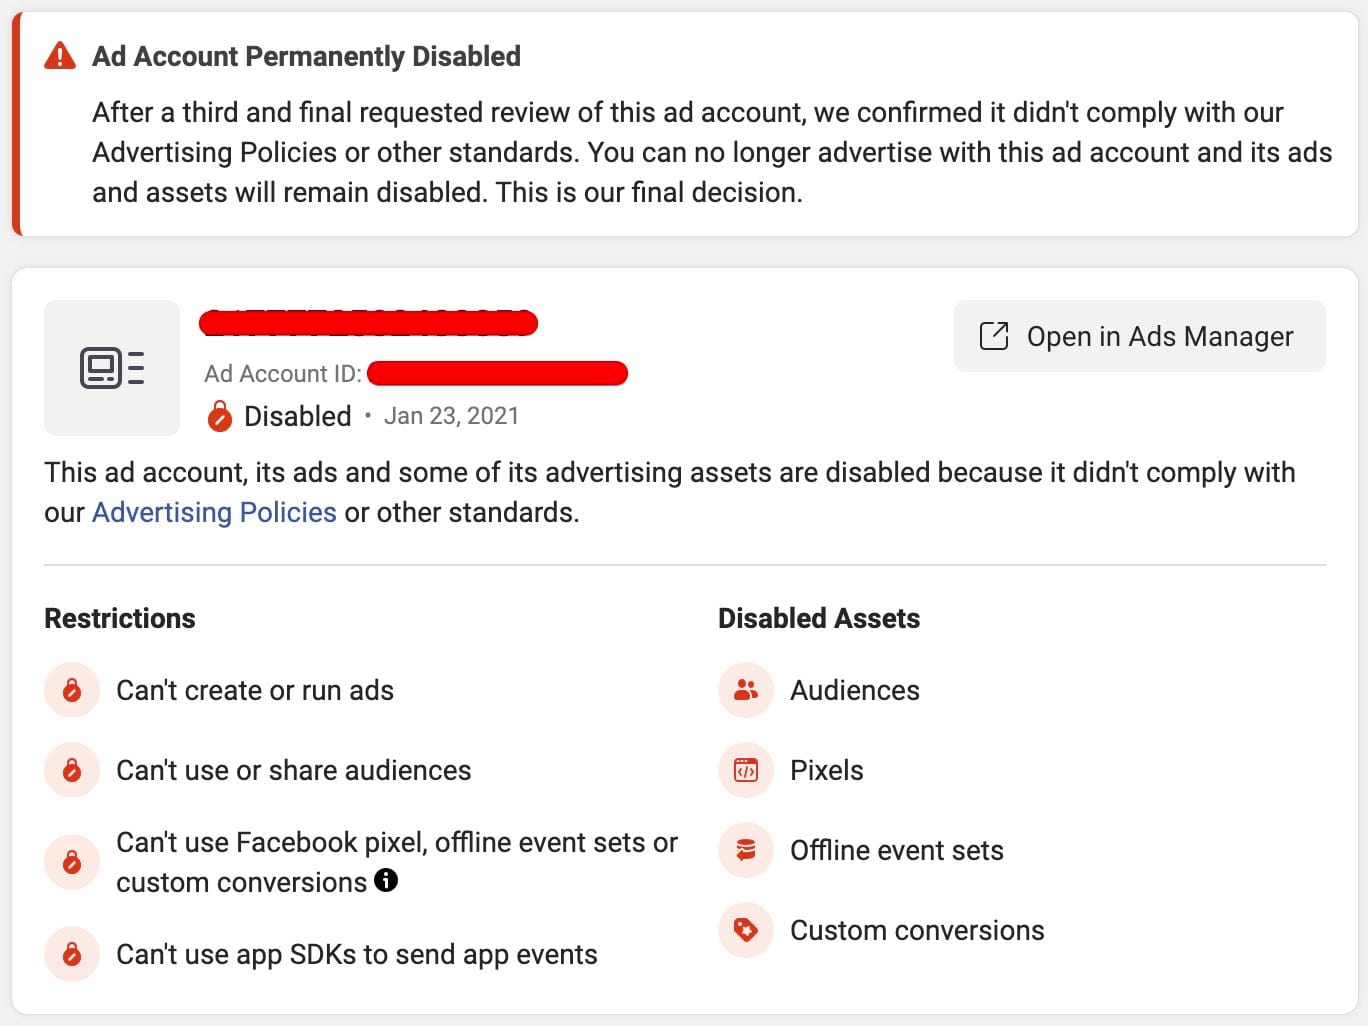
Task: Click the Jan 23, 2021 disabled date
Action: [x=451, y=416]
